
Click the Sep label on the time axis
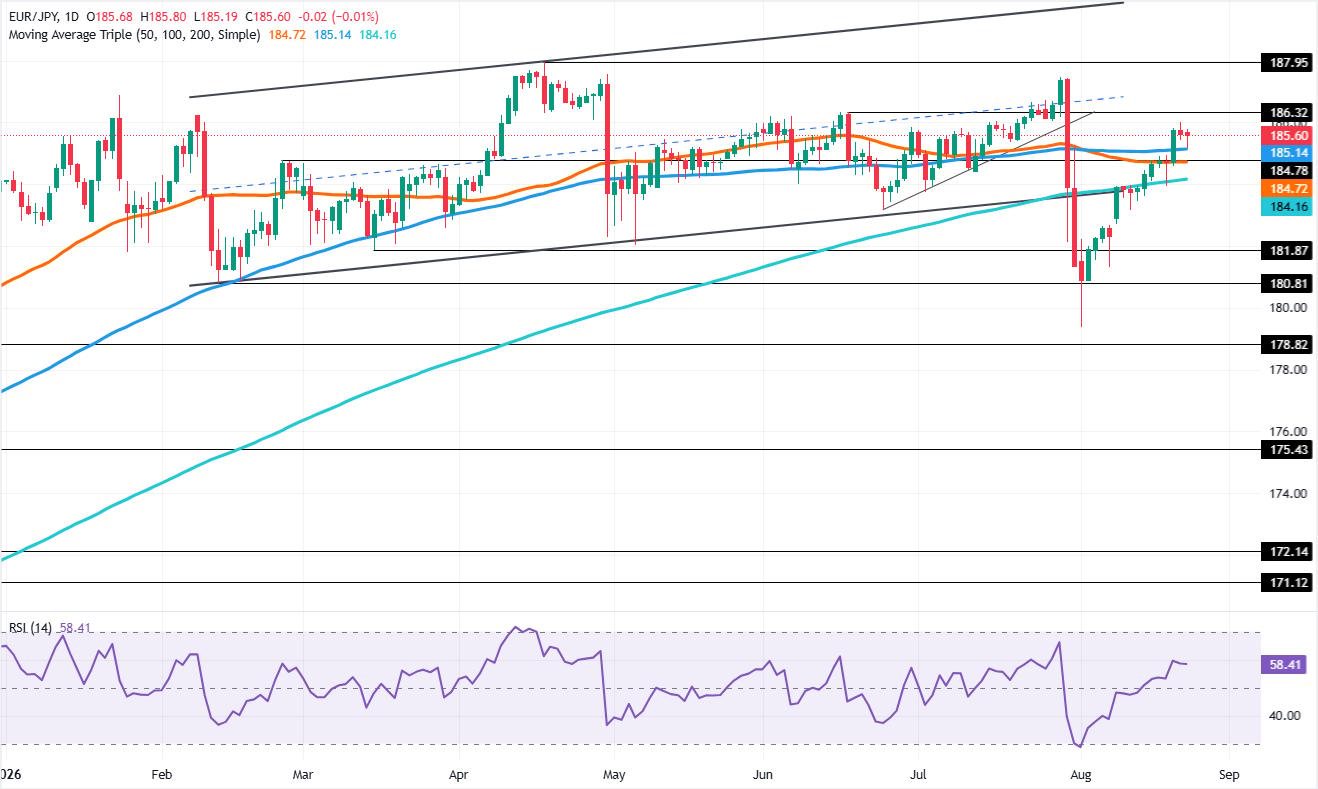pyautogui.click(x=1228, y=775)
